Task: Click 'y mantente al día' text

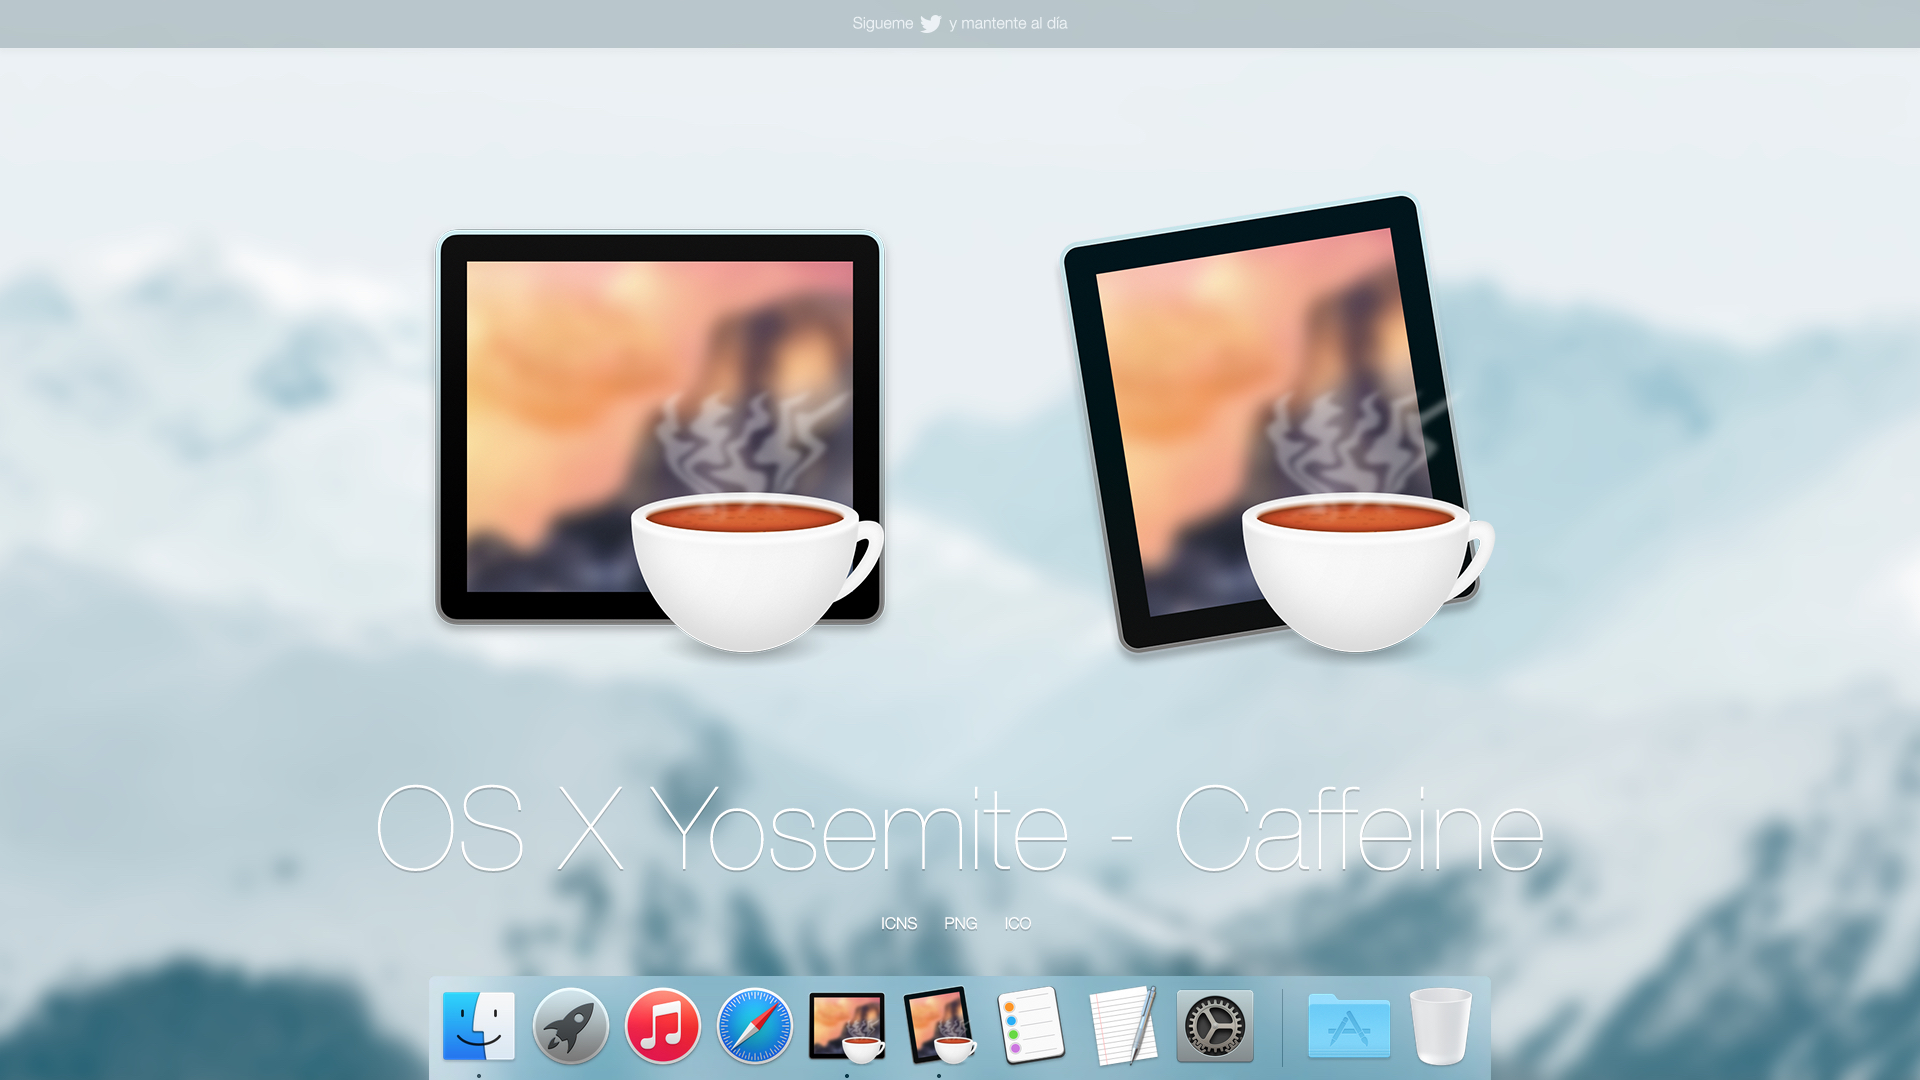Action: (x=1008, y=23)
